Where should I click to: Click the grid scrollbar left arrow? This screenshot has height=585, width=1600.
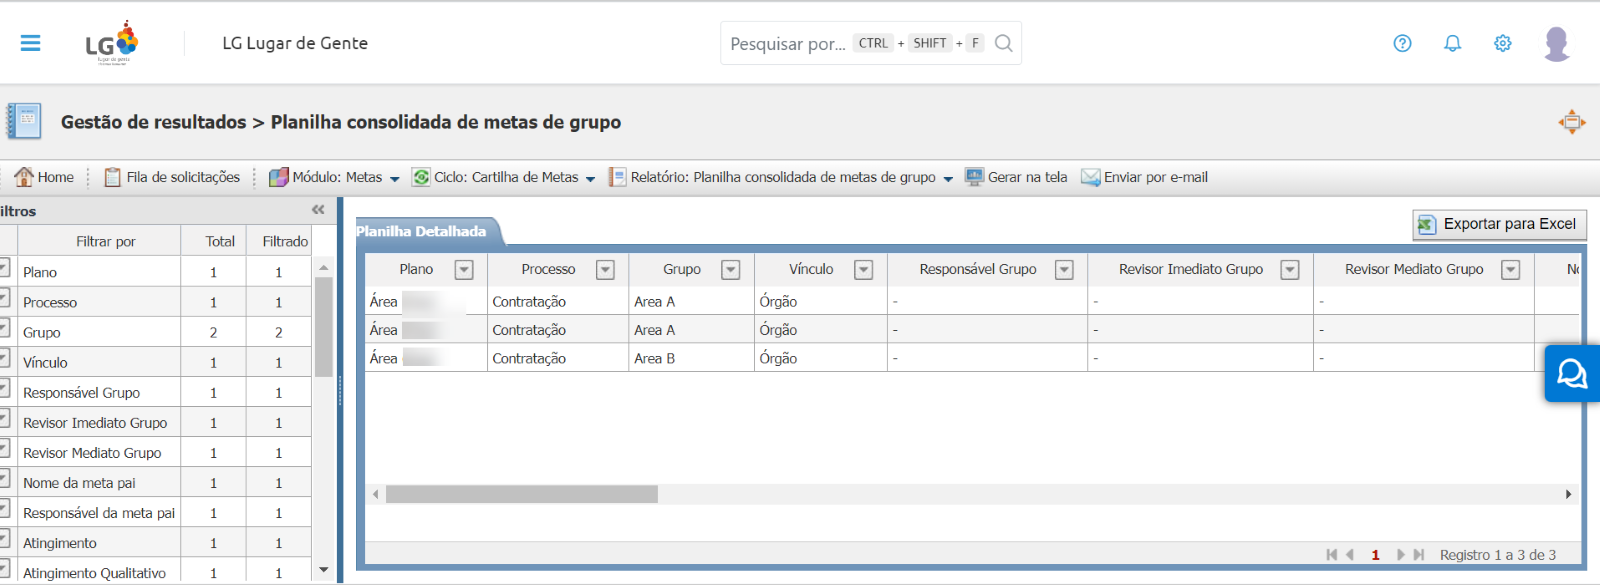pos(376,494)
